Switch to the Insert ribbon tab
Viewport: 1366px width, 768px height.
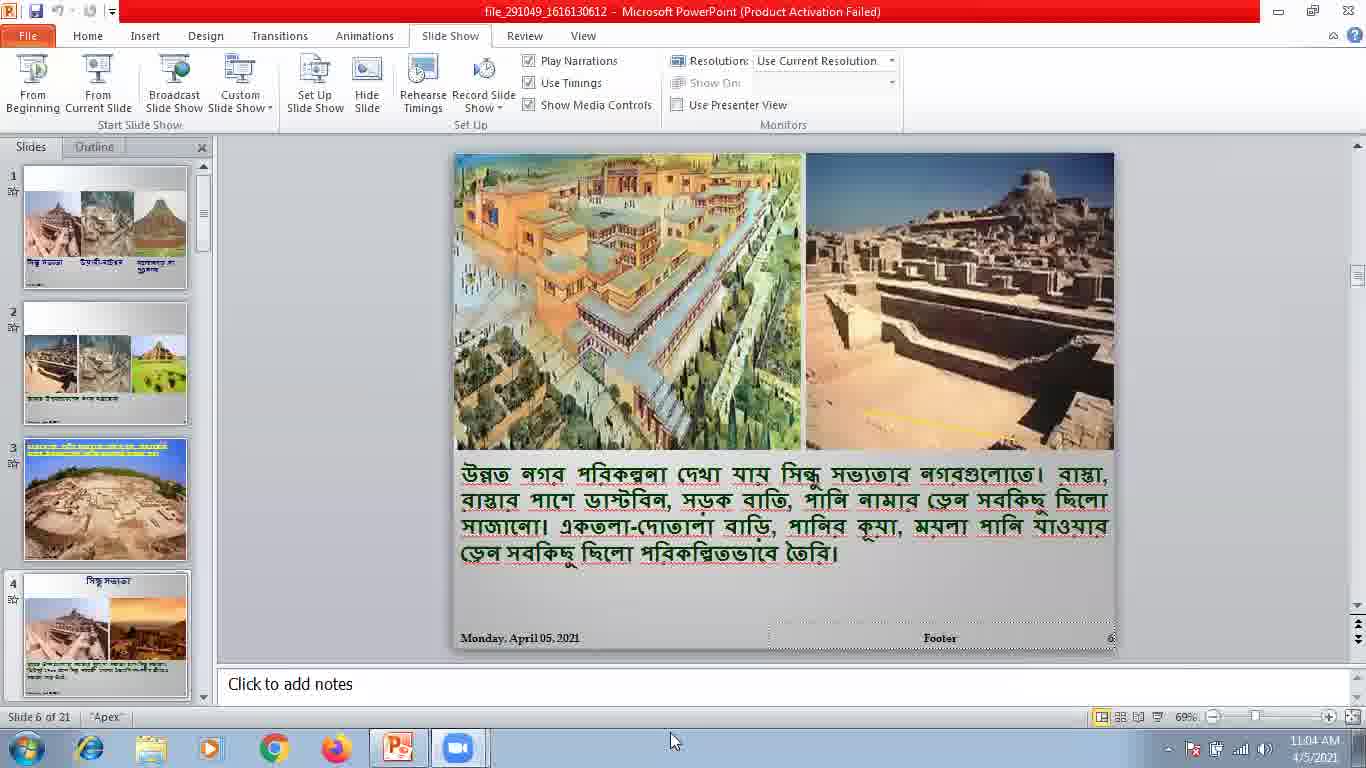coord(145,36)
